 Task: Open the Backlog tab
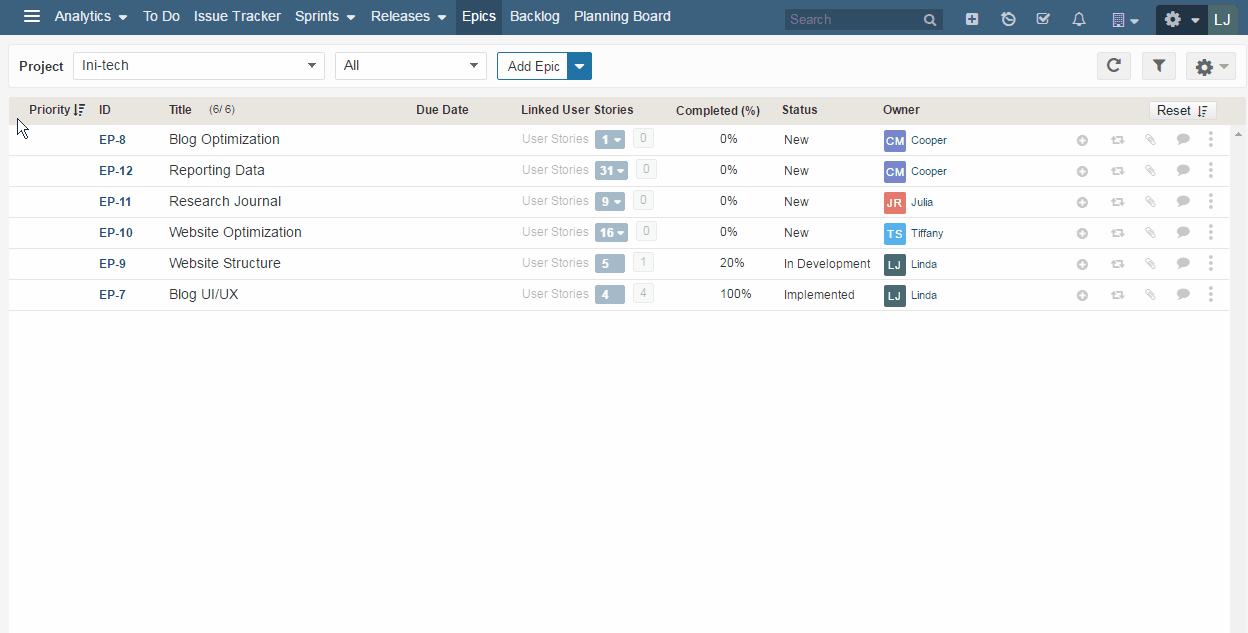(x=535, y=17)
